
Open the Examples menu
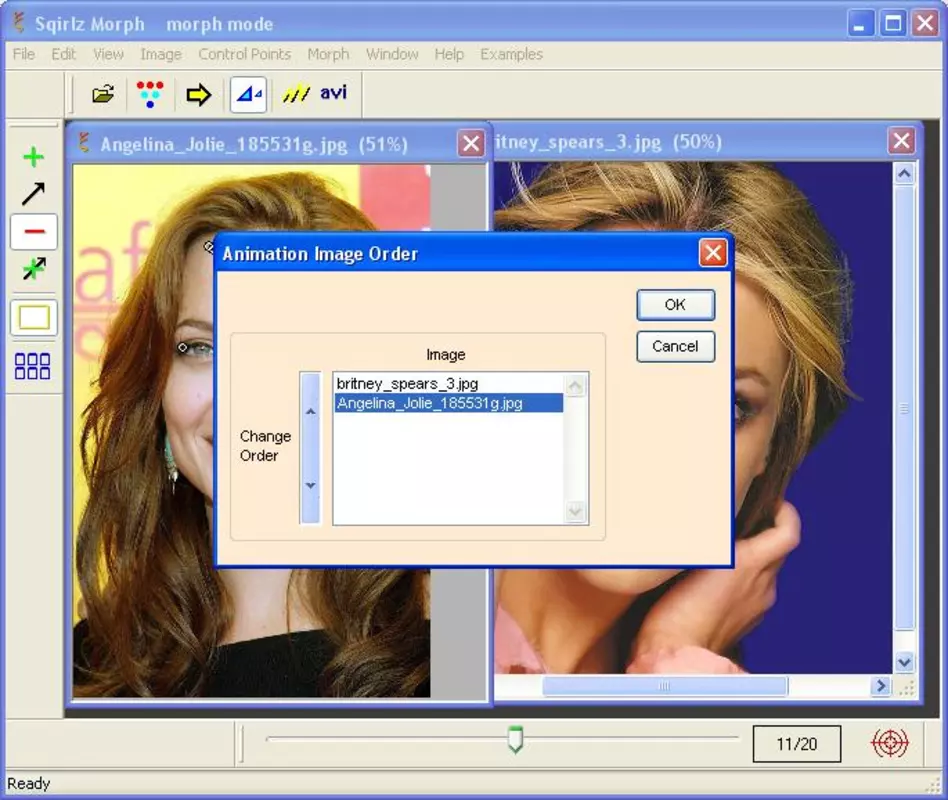(511, 54)
